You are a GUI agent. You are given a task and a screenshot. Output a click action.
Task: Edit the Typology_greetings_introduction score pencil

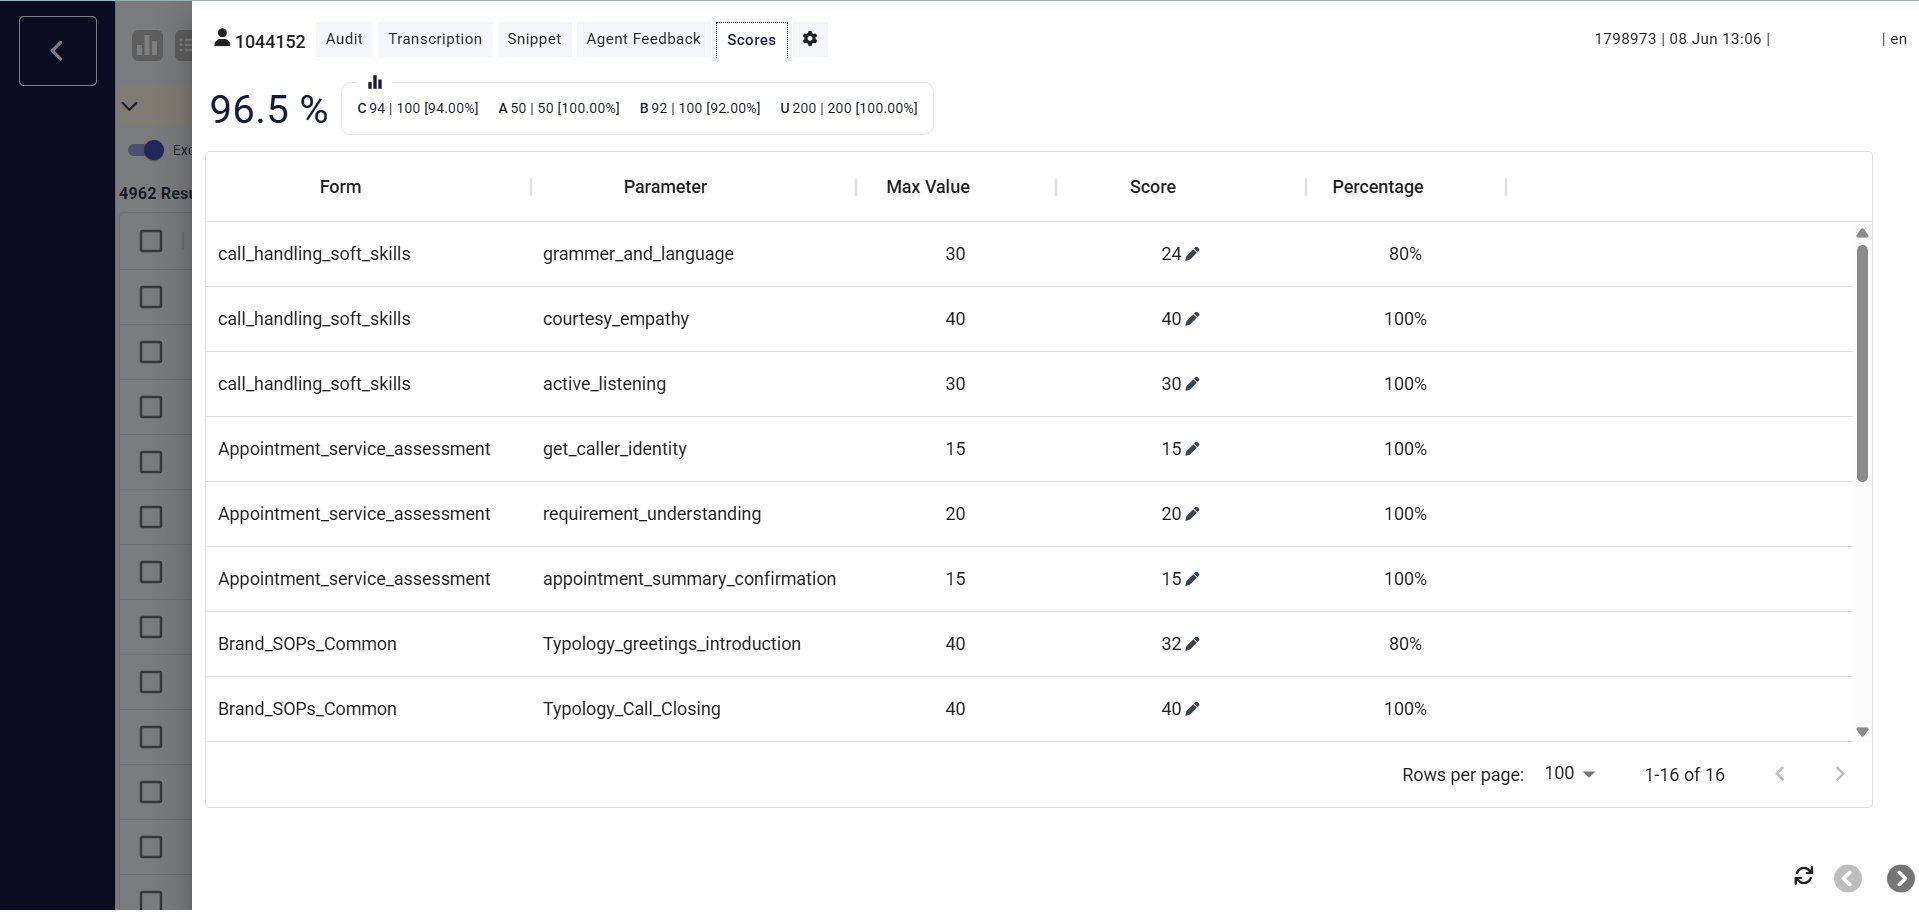coord(1192,644)
